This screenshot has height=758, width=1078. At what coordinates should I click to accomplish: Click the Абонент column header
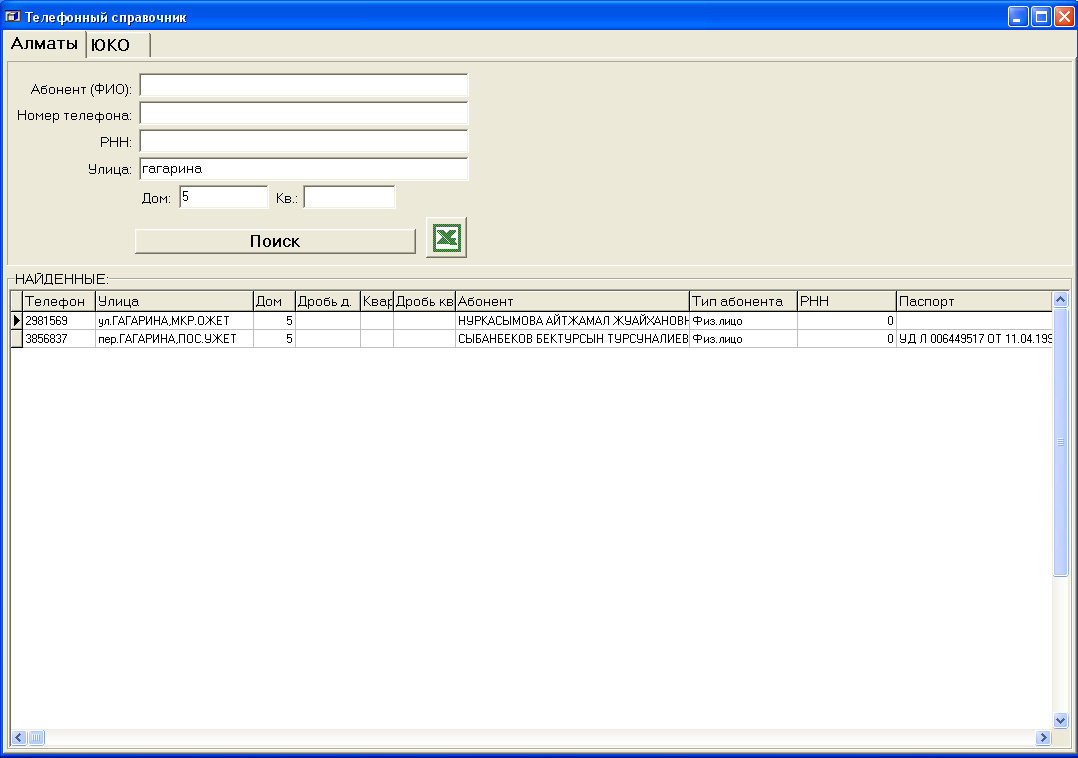click(x=571, y=301)
